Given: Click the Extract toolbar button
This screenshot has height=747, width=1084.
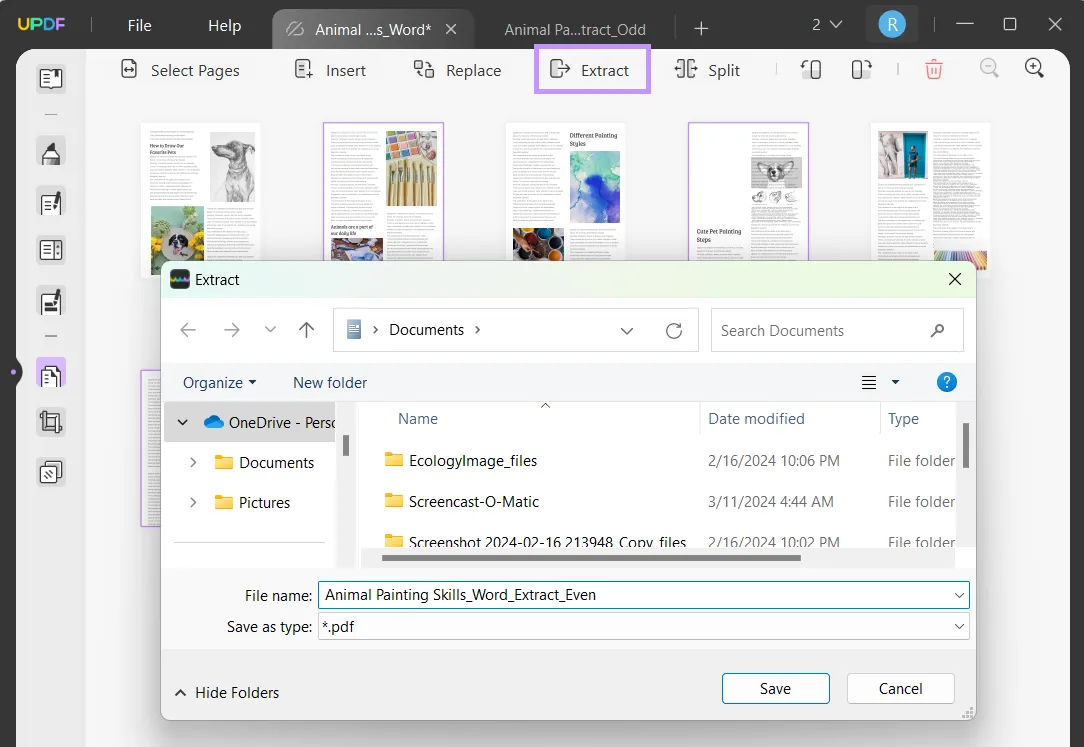Looking at the screenshot, I should (592, 69).
